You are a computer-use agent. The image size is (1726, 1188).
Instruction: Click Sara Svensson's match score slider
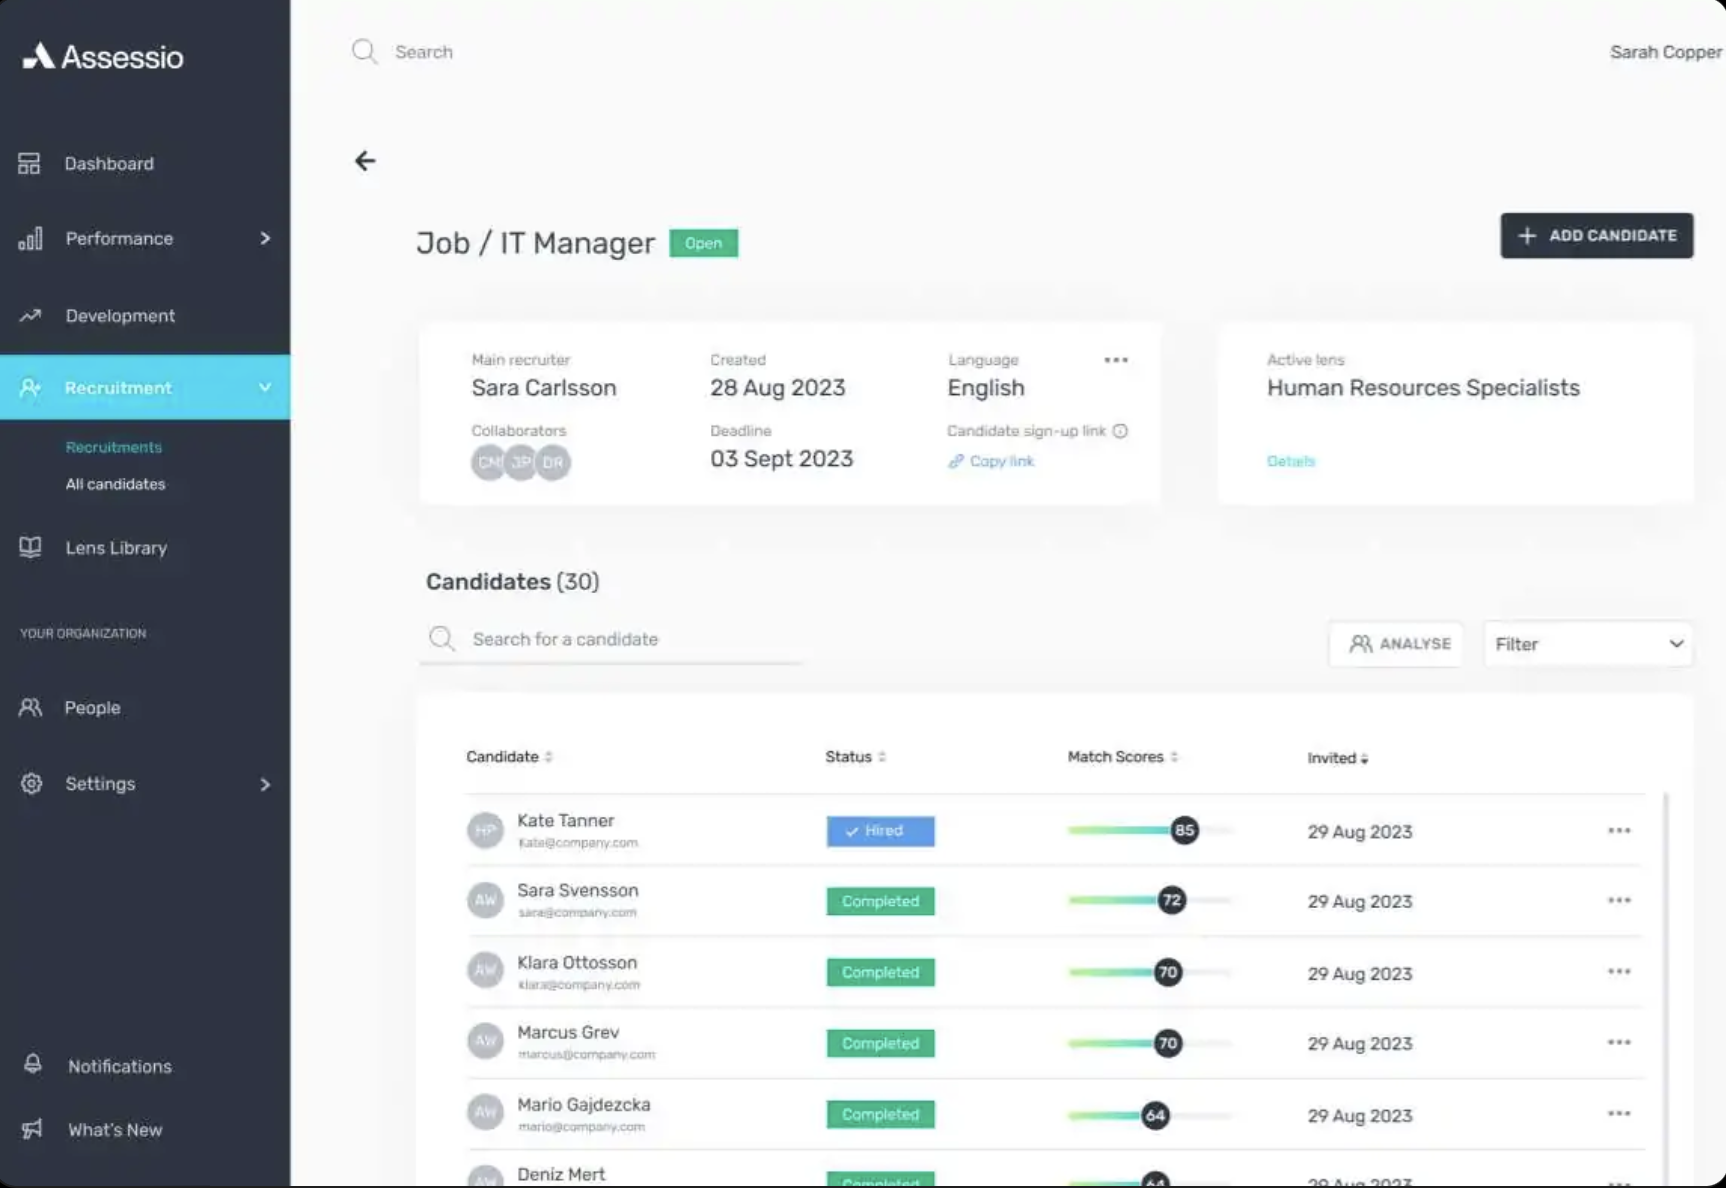point(1171,901)
